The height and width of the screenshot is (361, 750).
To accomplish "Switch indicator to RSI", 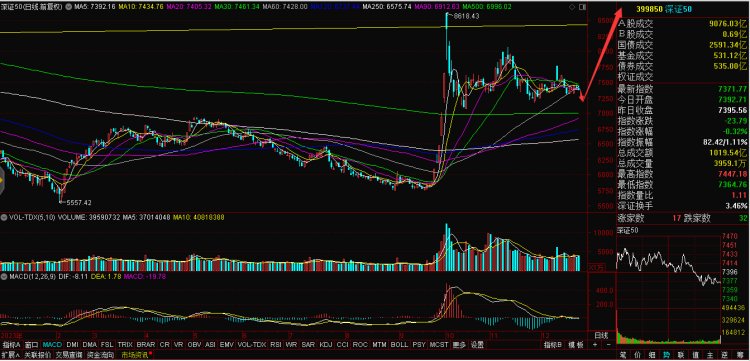I will point(276,345).
